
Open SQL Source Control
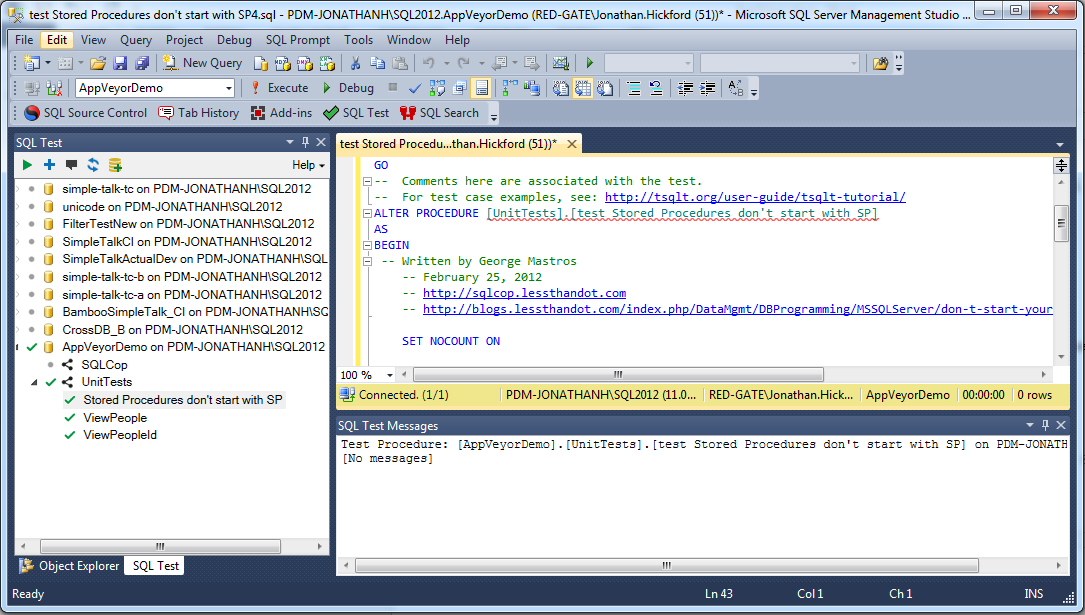tap(86, 113)
